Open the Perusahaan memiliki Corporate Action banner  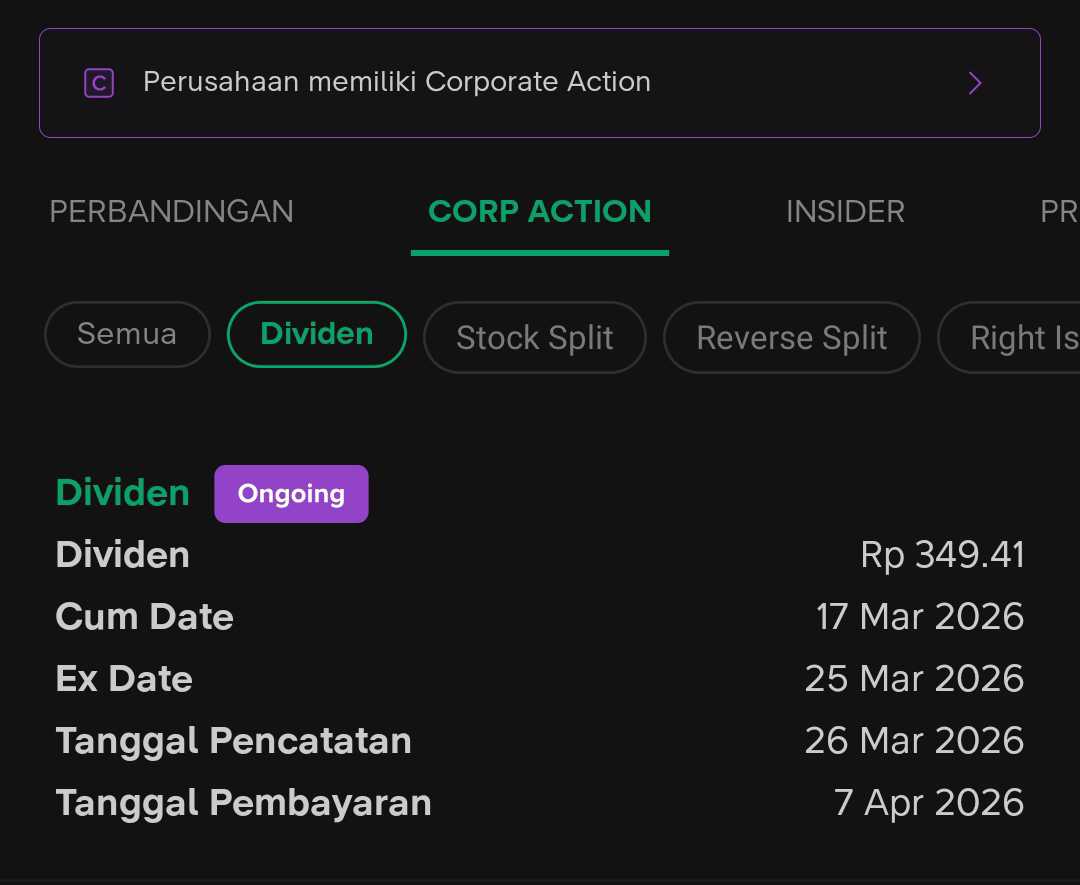(x=540, y=83)
